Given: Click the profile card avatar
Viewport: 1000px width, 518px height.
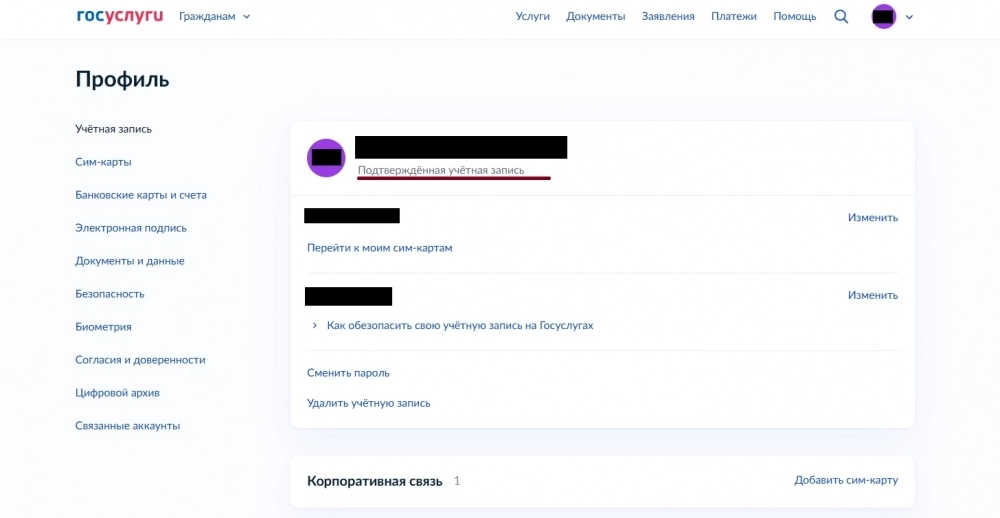Looking at the screenshot, I should [326, 158].
